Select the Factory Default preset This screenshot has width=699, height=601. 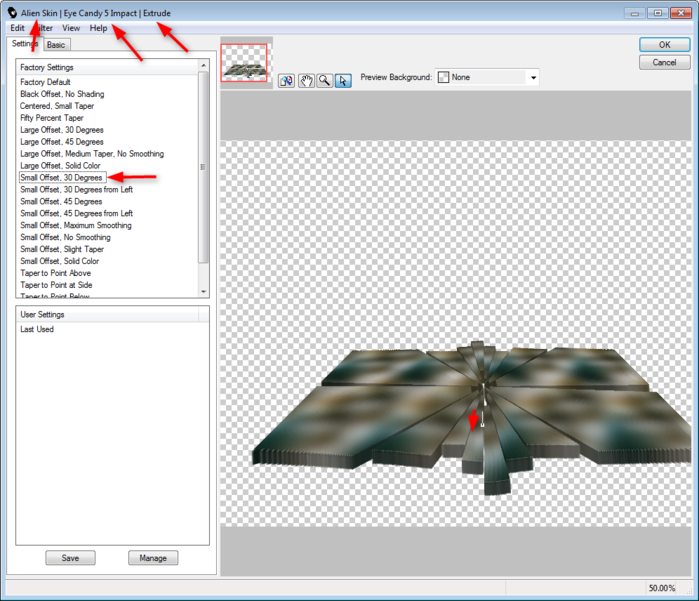(x=45, y=82)
